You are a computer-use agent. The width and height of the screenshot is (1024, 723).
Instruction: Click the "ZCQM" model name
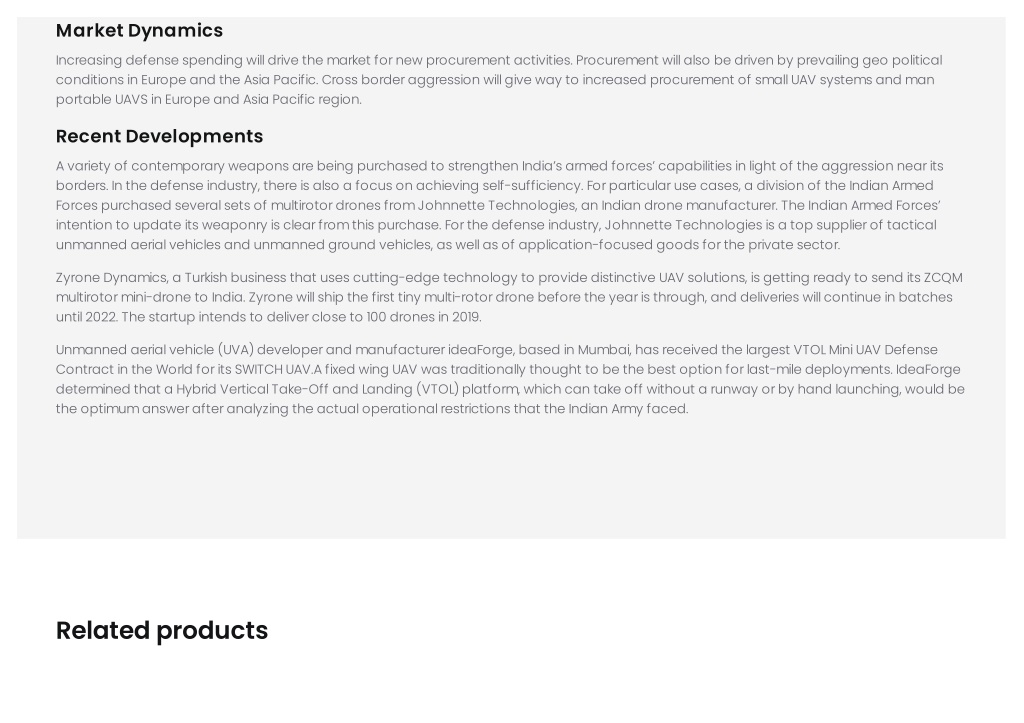click(942, 278)
